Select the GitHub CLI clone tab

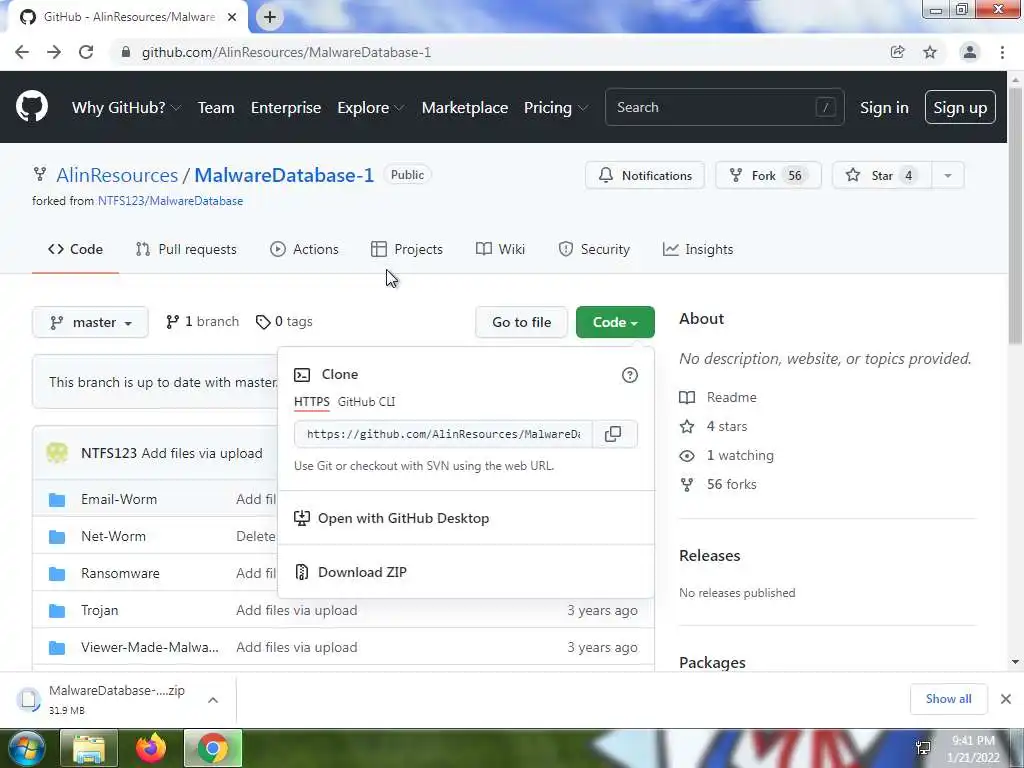tap(366, 402)
